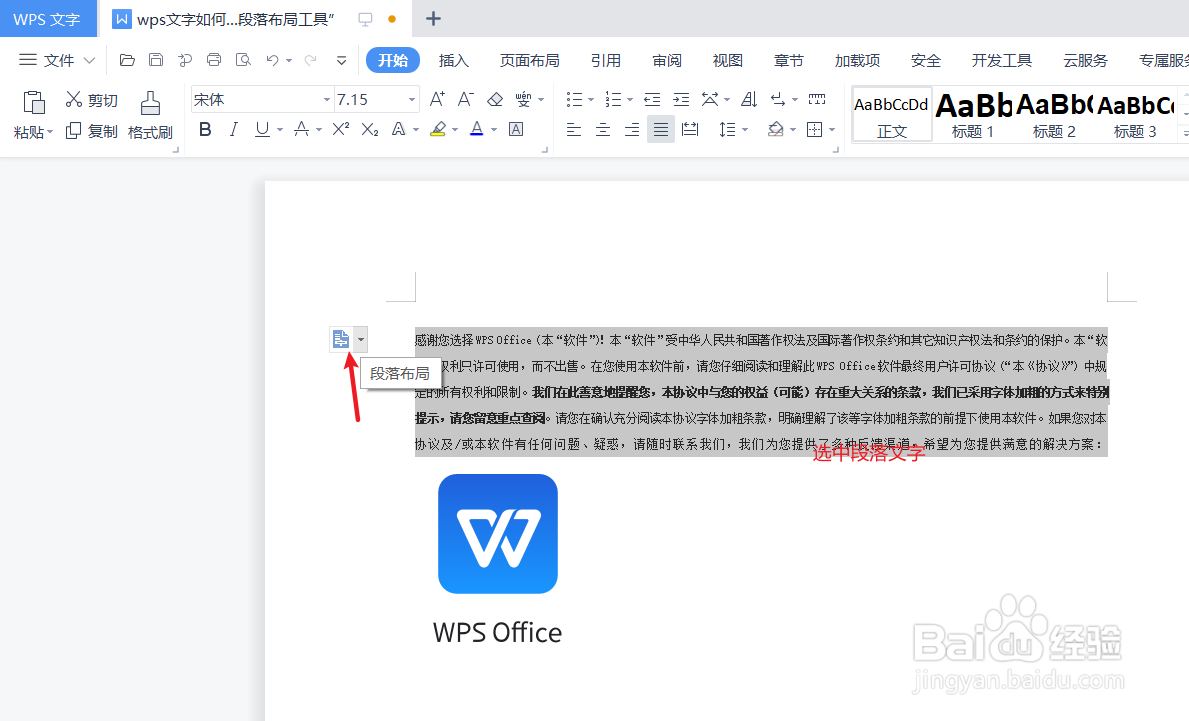Toggle strikethrough text formatting
Screen dimensions: 1189x721
[x=301, y=130]
